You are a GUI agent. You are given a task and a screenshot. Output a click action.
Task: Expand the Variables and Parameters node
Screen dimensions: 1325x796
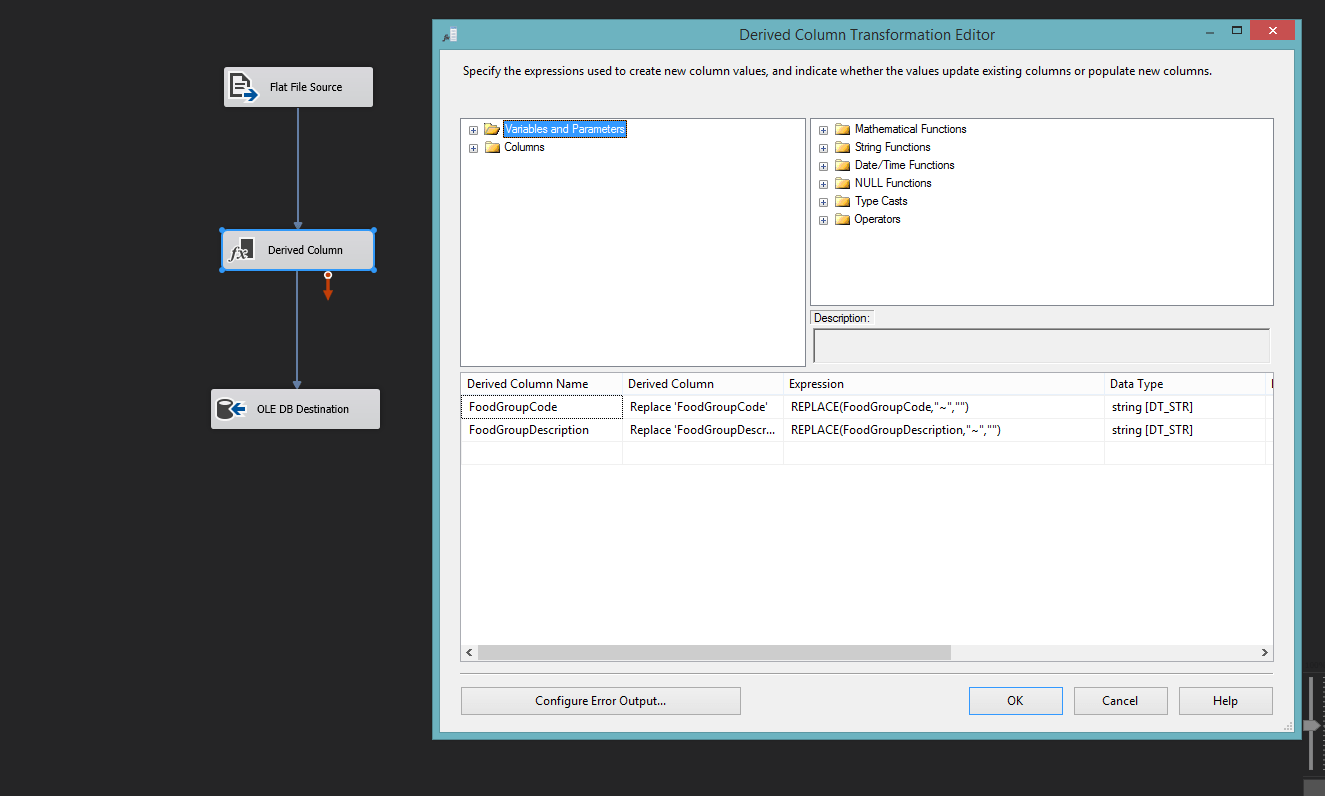pos(473,129)
